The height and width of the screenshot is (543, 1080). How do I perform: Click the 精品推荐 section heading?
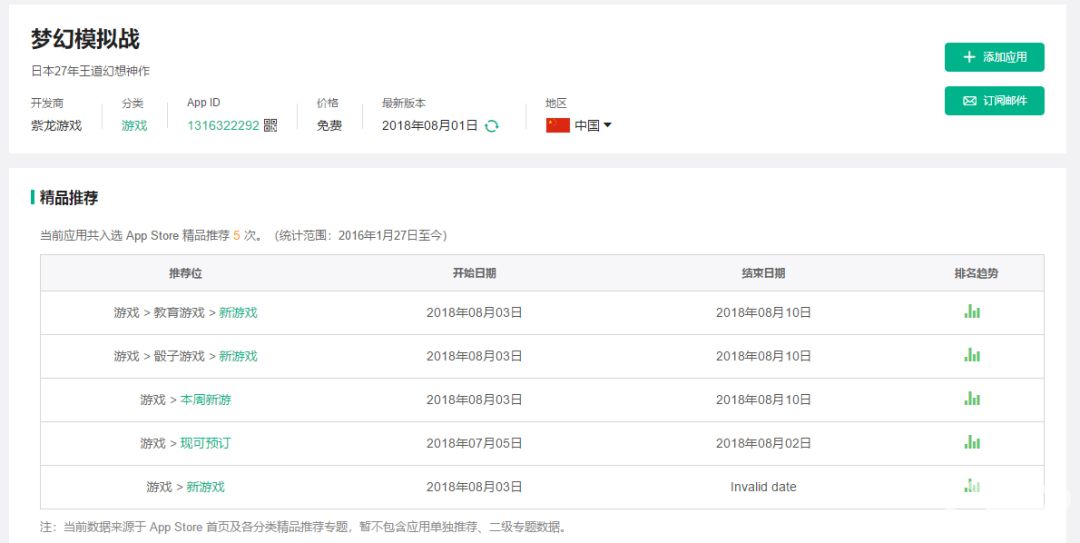tap(69, 198)
